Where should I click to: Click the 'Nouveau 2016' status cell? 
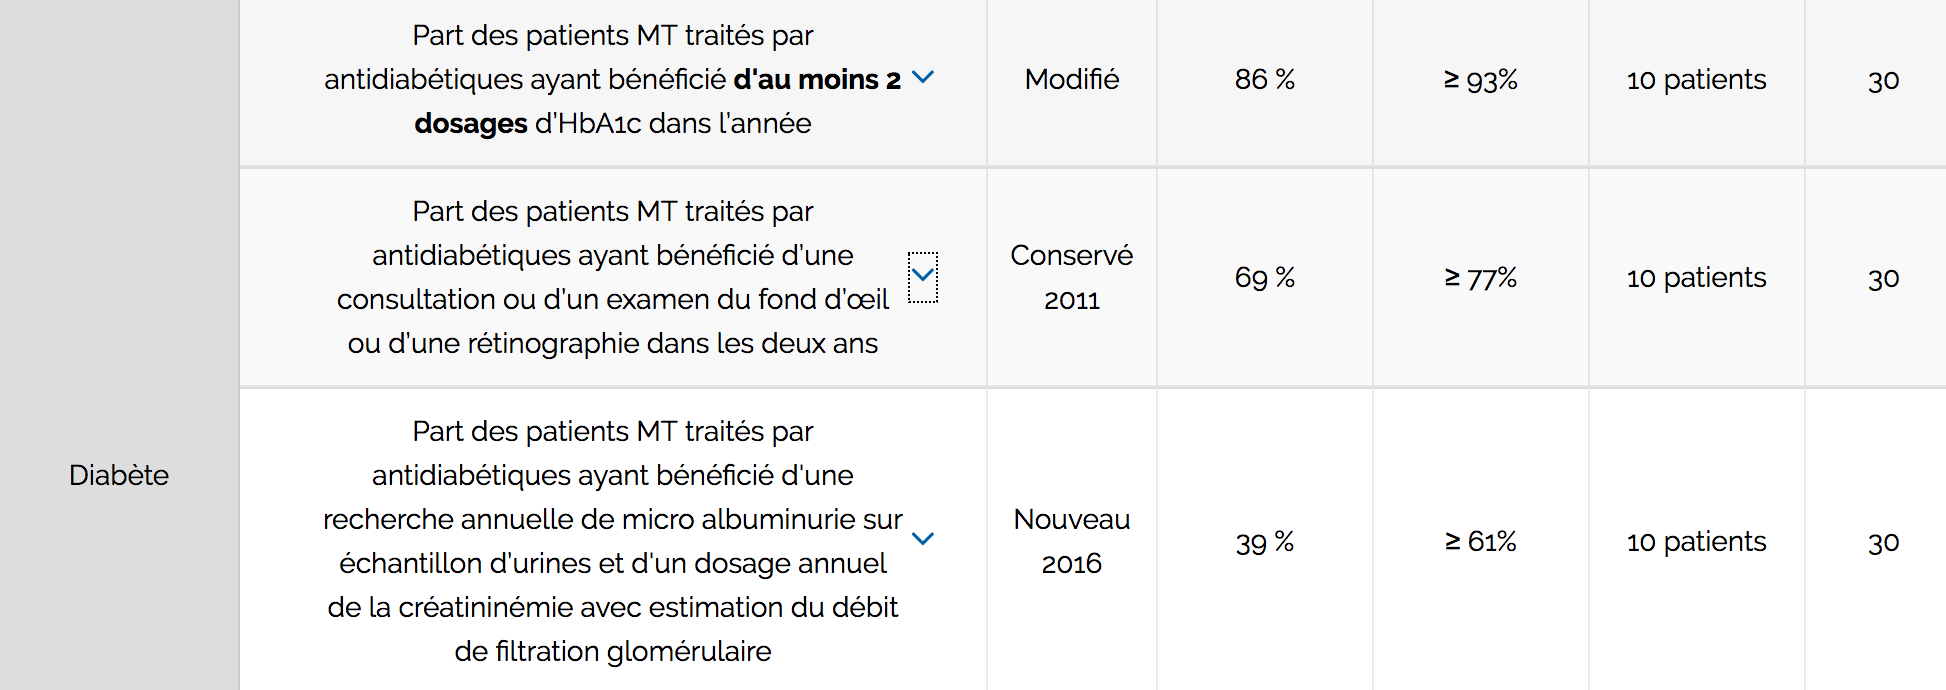coord(1072,541)
